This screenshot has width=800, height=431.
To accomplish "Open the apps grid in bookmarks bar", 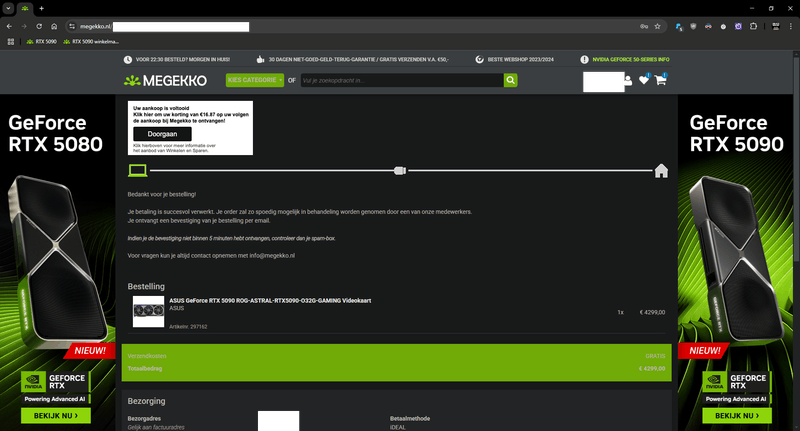I will pyautogui.click(x=10, y=41).
